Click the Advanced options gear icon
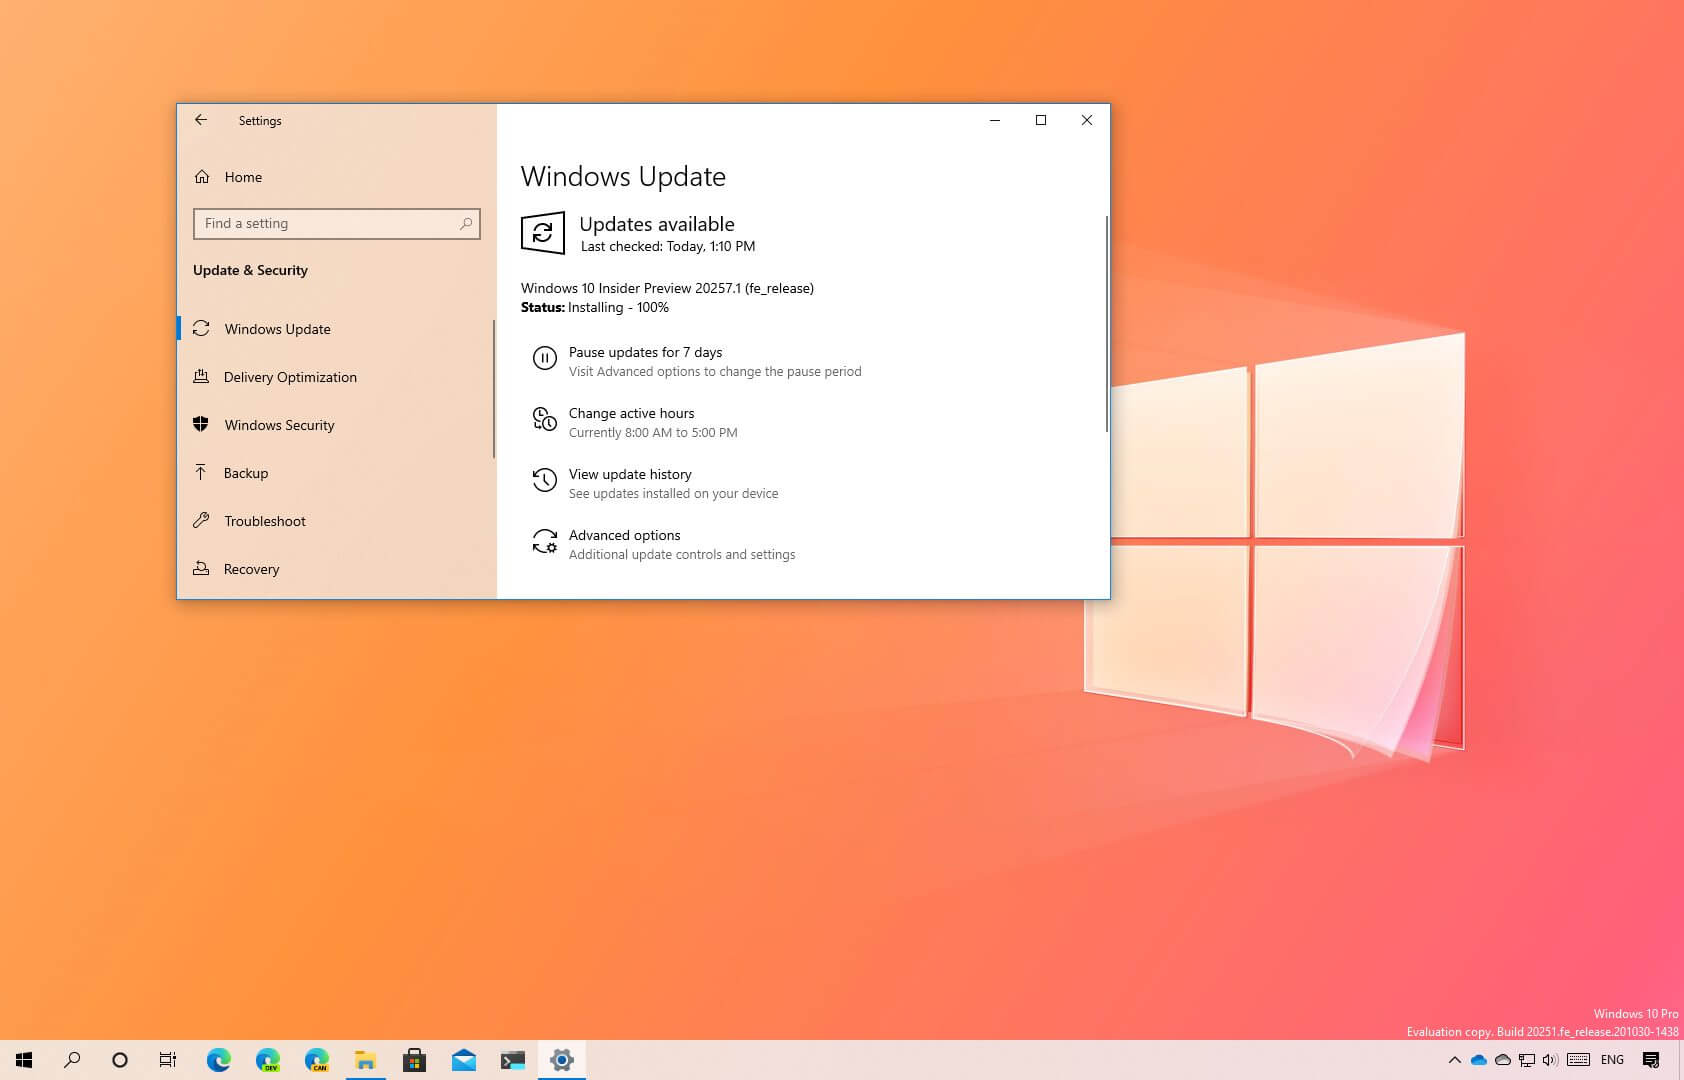This screenshot has width=1684, height=1080. (545, 542)
